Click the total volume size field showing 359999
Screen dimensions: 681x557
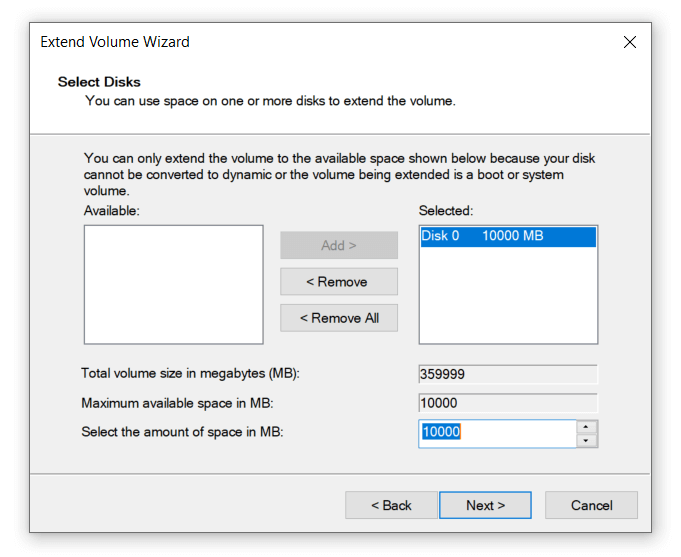click(507, 374)
